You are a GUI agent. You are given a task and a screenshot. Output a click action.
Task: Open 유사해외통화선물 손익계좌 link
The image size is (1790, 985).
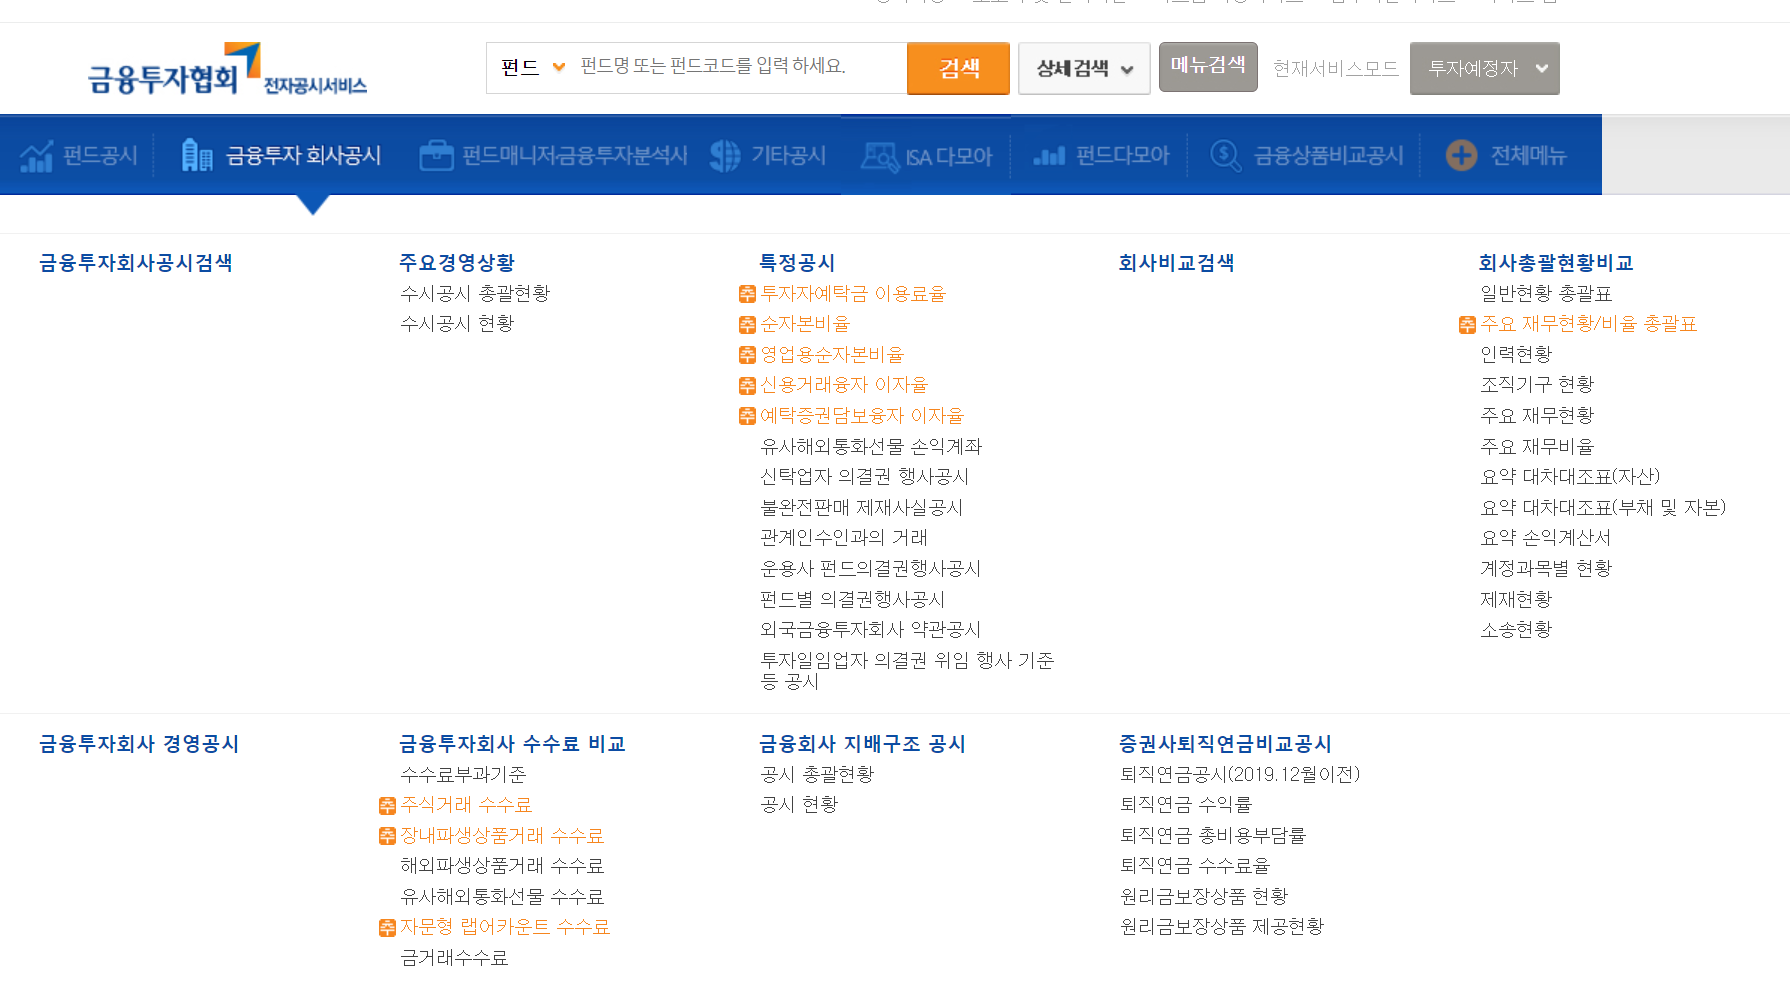pos(871,446)
